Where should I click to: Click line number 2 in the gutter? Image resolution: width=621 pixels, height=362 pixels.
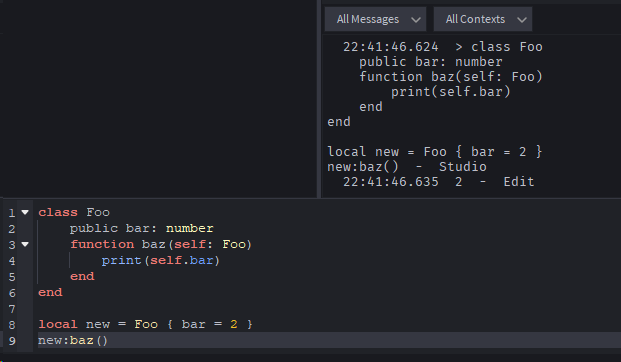coord(12,229)
